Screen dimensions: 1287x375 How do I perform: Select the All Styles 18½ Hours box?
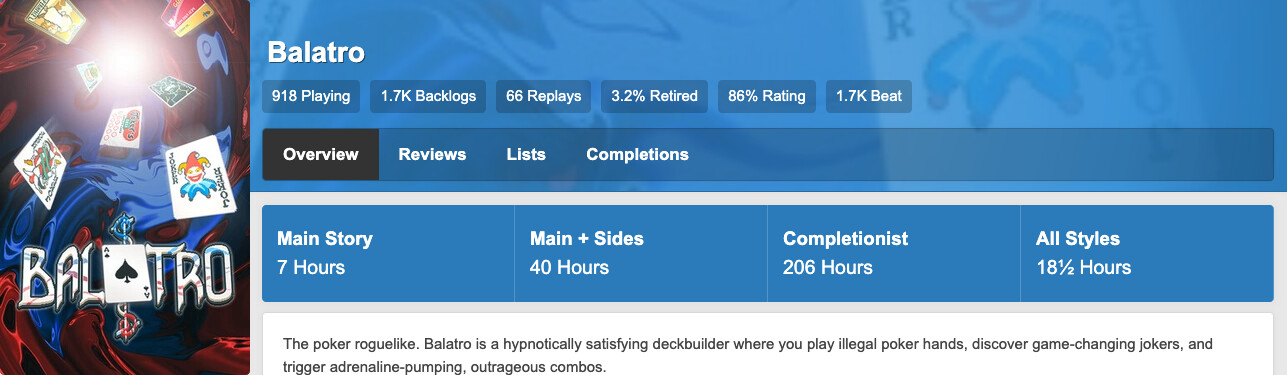pos(1147,253)
